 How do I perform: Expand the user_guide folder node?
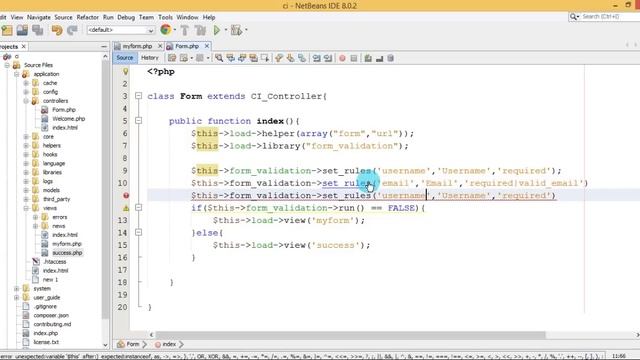tap(16, 298)
